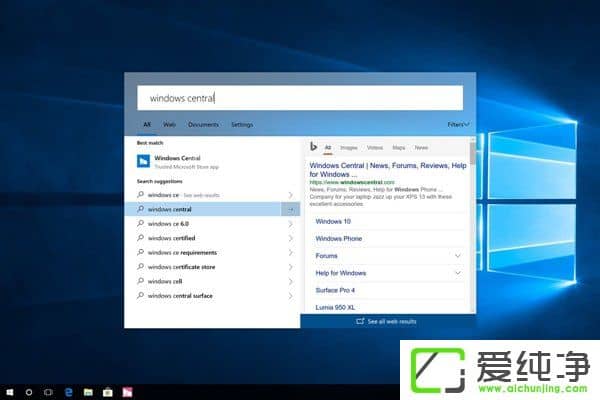Open the Filters dropdown

(x=458, y=124)
